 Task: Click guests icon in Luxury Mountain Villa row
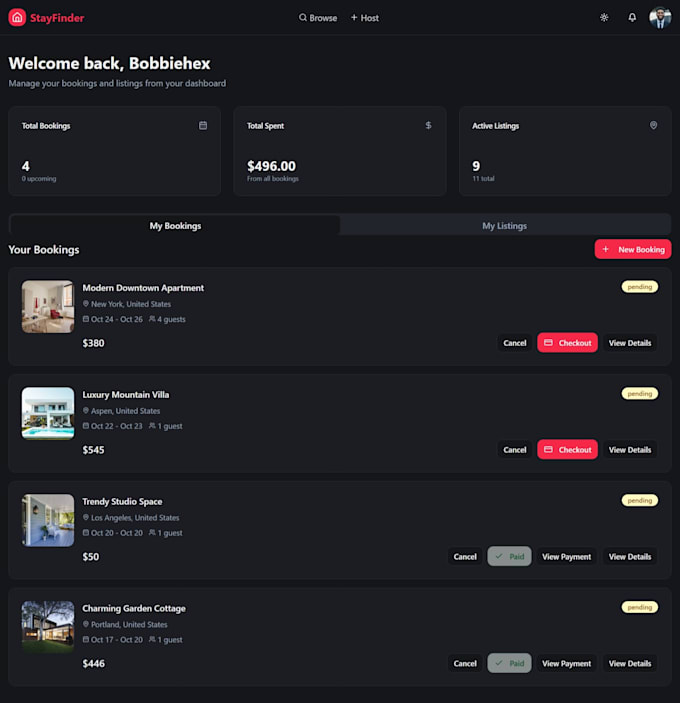[x=152, y=425]
